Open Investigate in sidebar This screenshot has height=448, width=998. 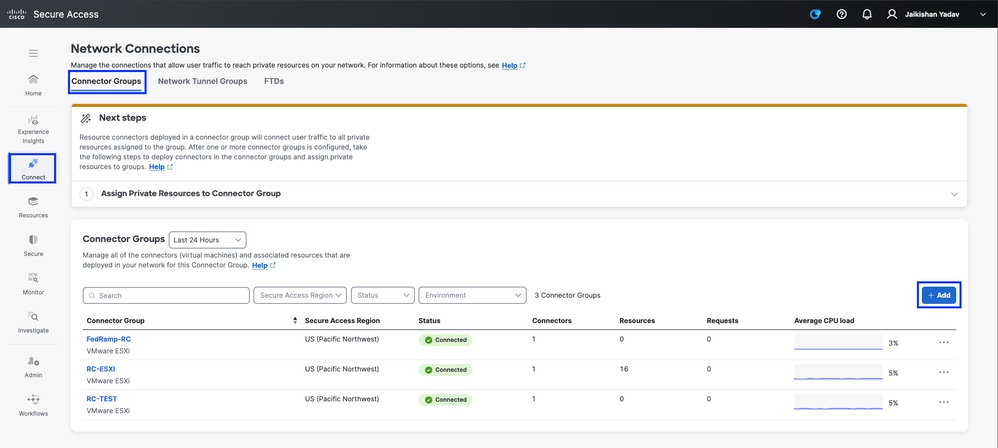(x=33, y=323)
